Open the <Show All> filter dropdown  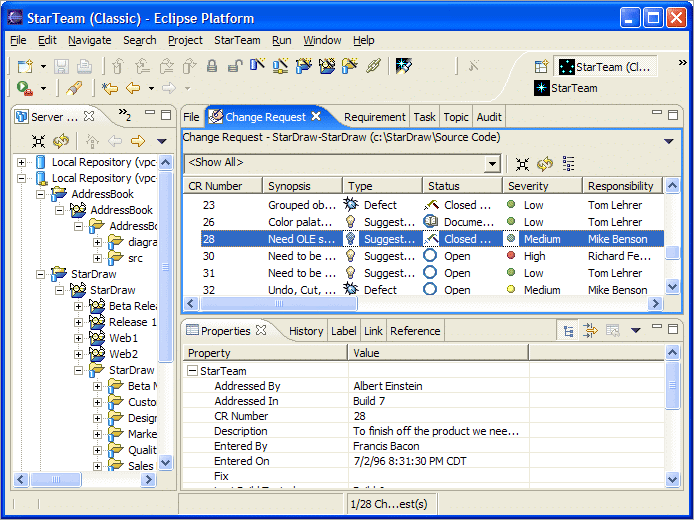pyautogui.click(x=492, y=164)
